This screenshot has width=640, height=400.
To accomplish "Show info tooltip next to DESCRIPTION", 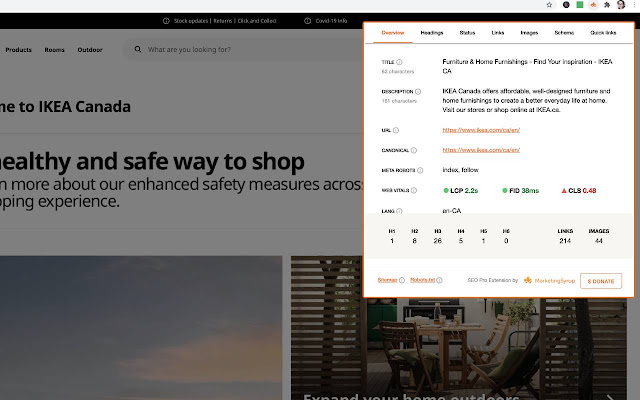I will (418, 91).
